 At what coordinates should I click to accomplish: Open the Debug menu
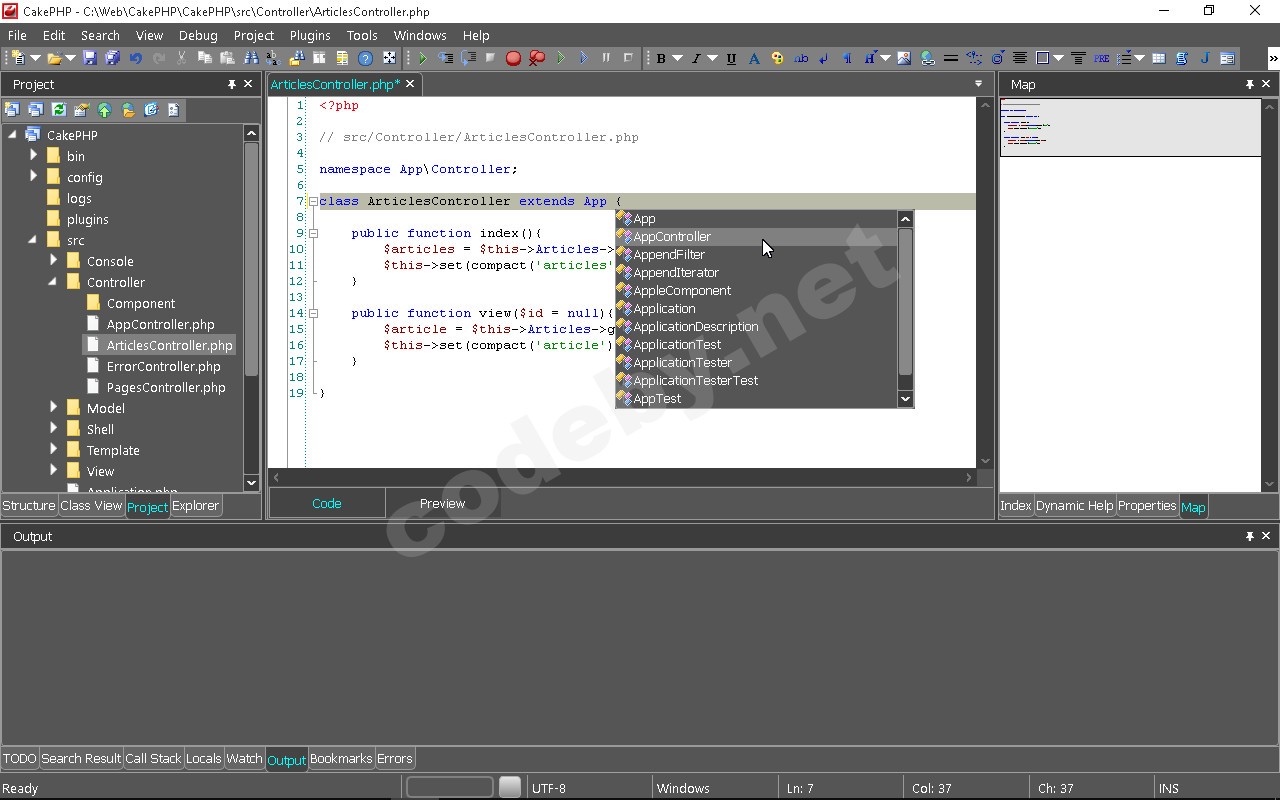click(197, 35)
